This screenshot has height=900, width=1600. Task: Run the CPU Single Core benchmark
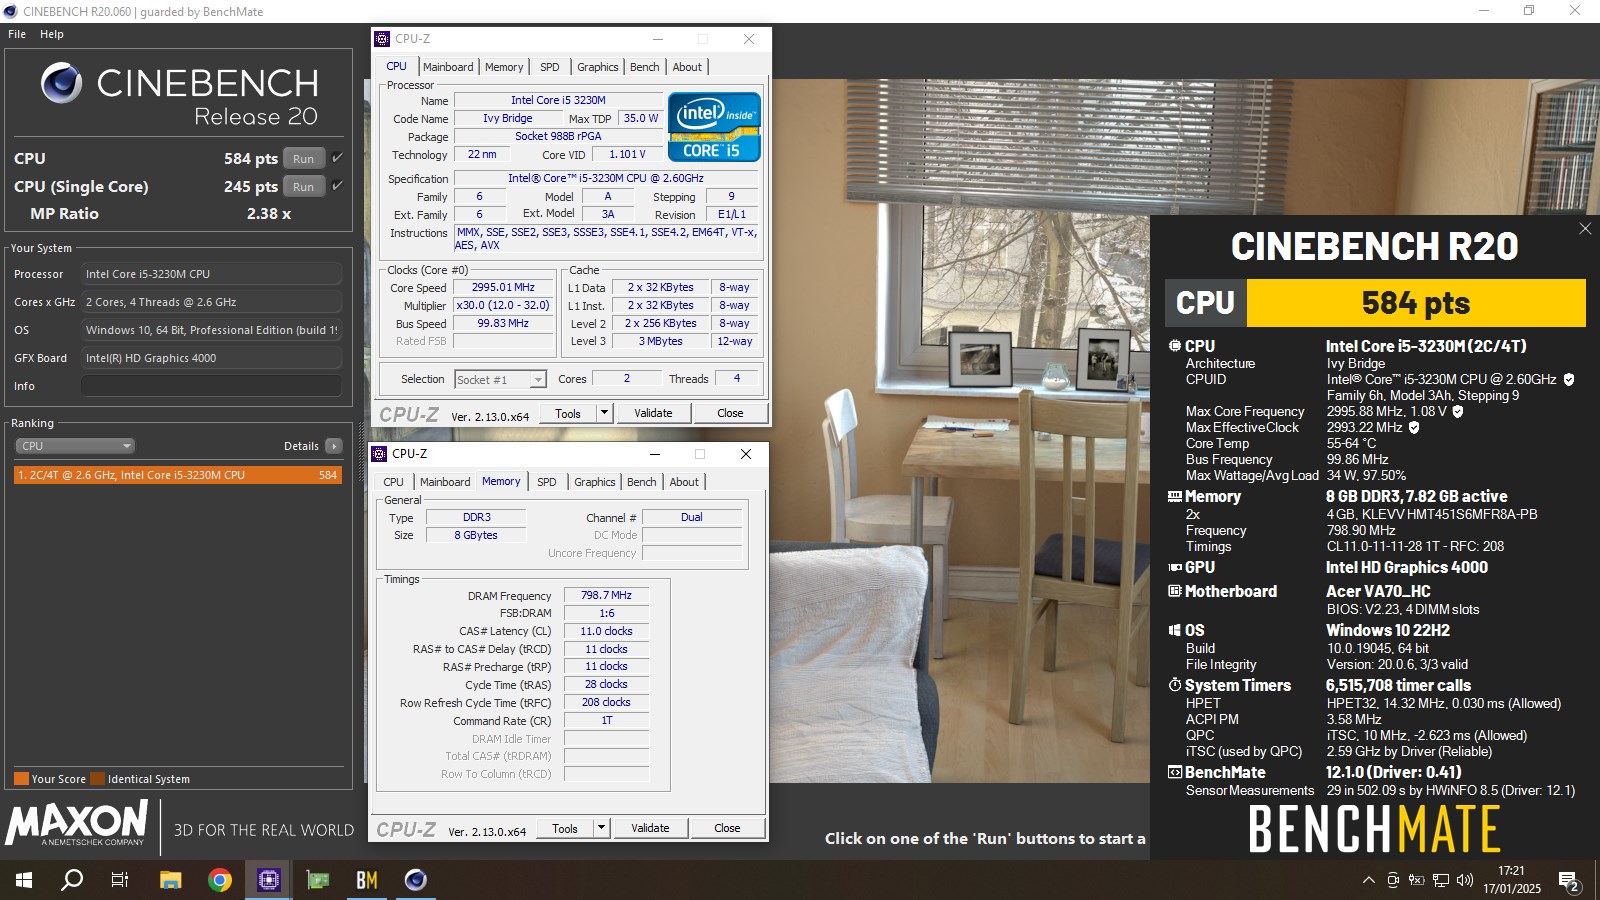tap(304, 186)
